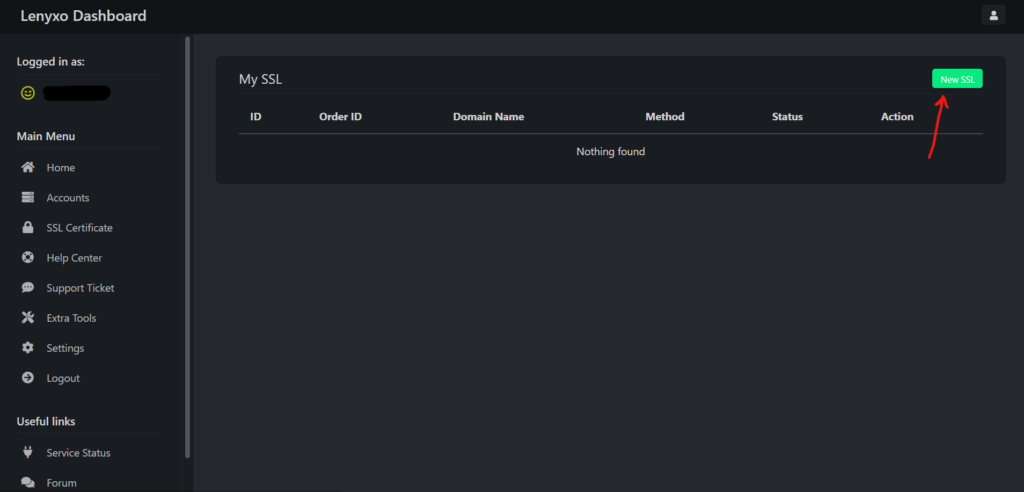Click the Help Center lifebuoy icon
Image resolution: width=1024 pixels, height=492 pixels.
(27, 257)
